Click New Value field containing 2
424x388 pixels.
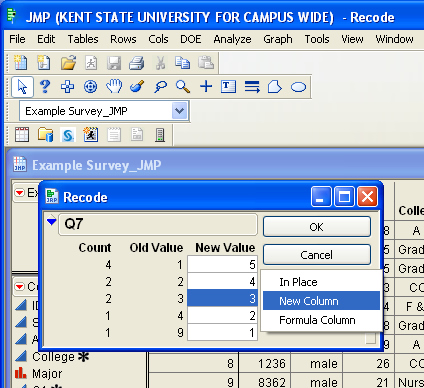222,315
